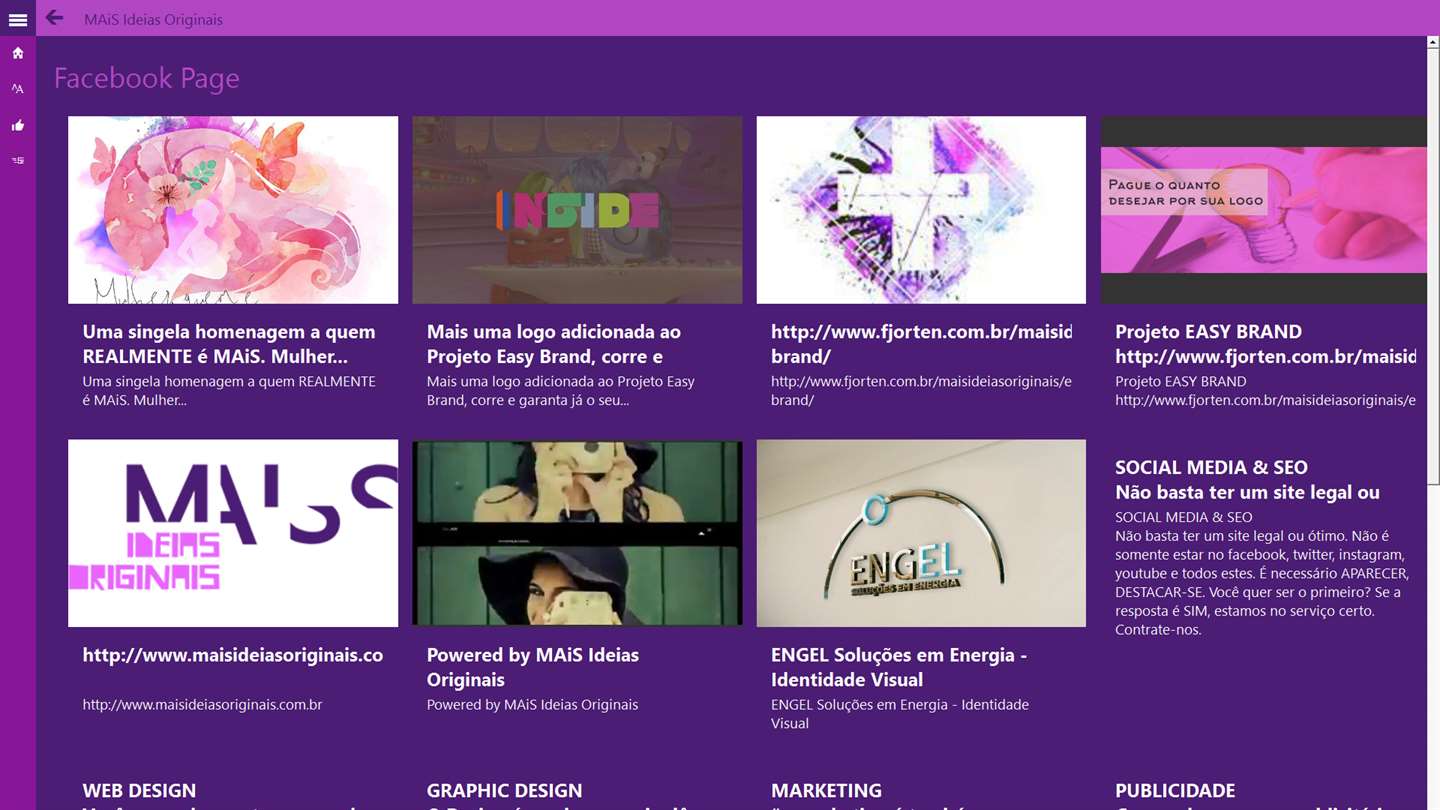Open 'Projeto EASY BRAND' post title
Screen dimensions: 1440x810
click(1265, 344)
